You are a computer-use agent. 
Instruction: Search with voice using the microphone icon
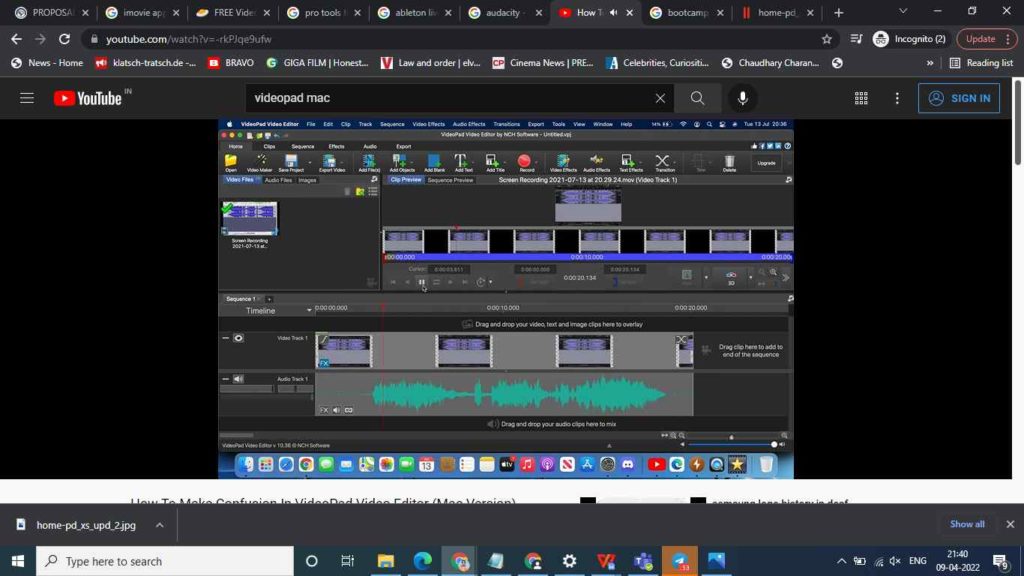pyautogui.click(x=743, y=98)
